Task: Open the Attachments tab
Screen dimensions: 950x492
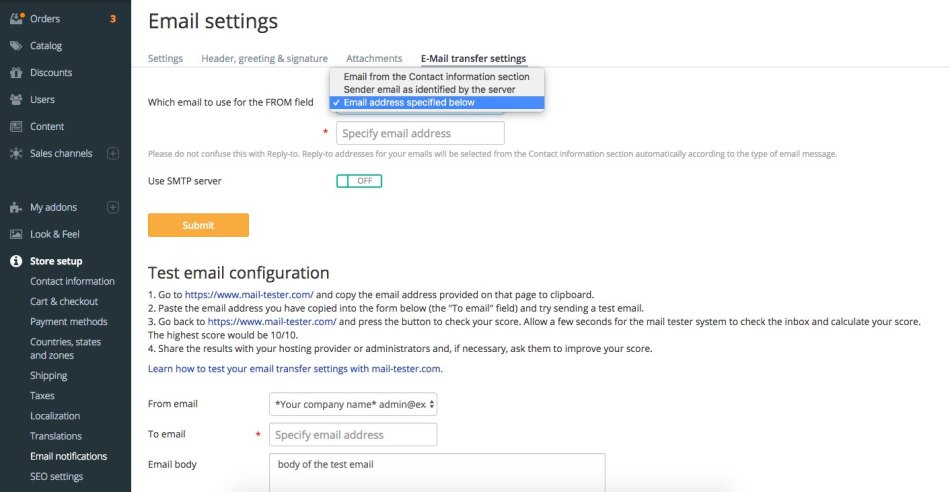Action: tap(374, 59)
